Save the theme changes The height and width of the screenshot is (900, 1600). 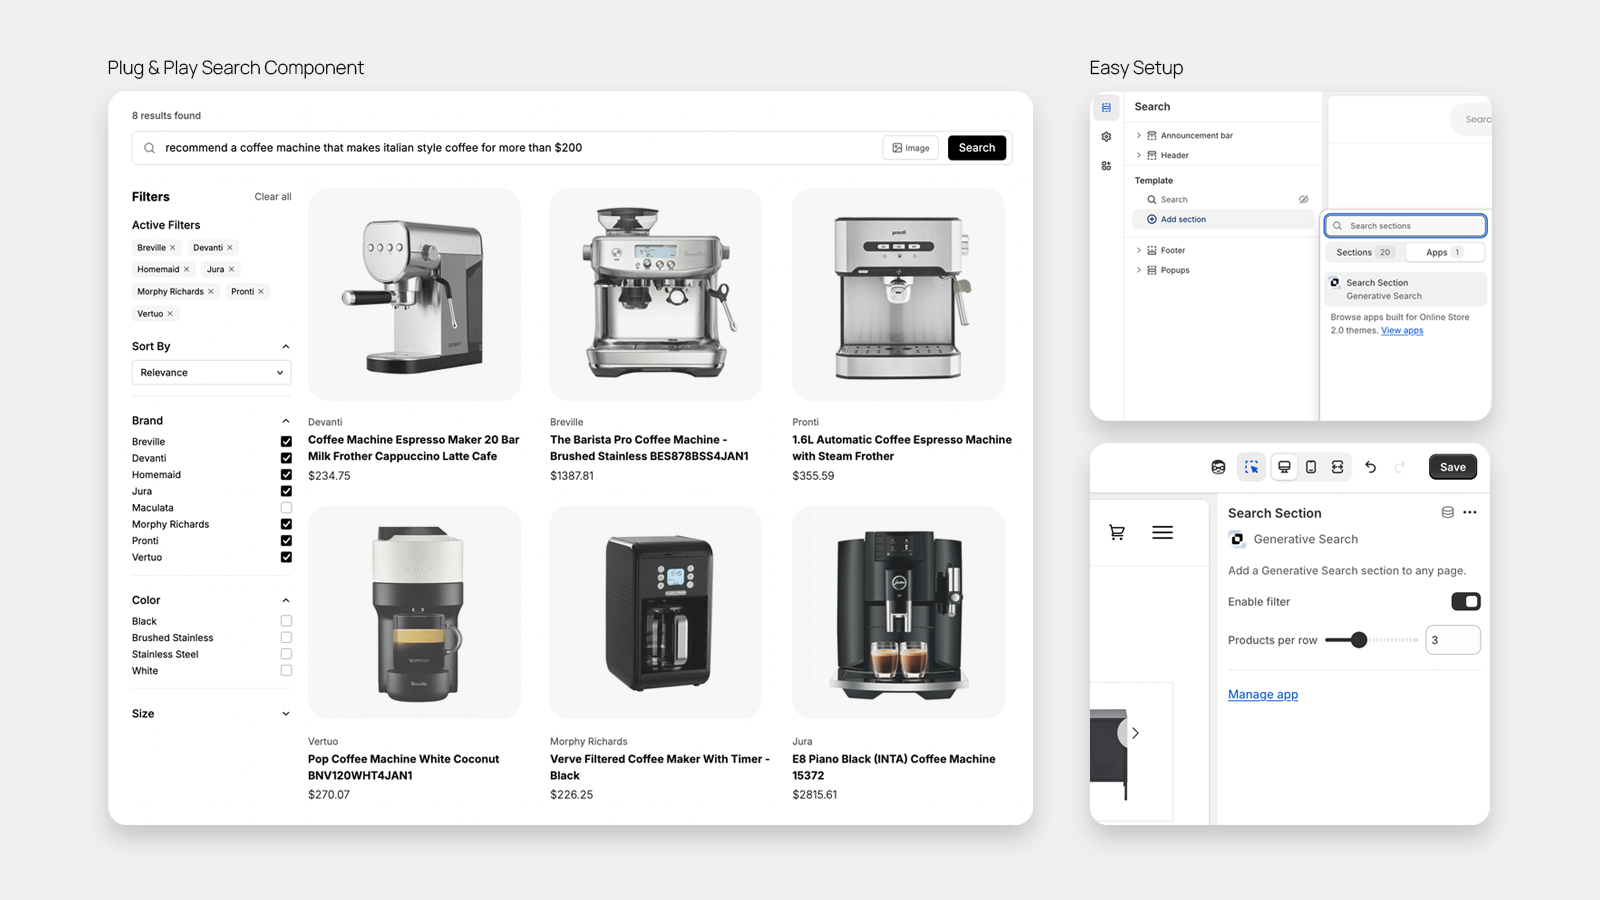tap(1453, 467)
